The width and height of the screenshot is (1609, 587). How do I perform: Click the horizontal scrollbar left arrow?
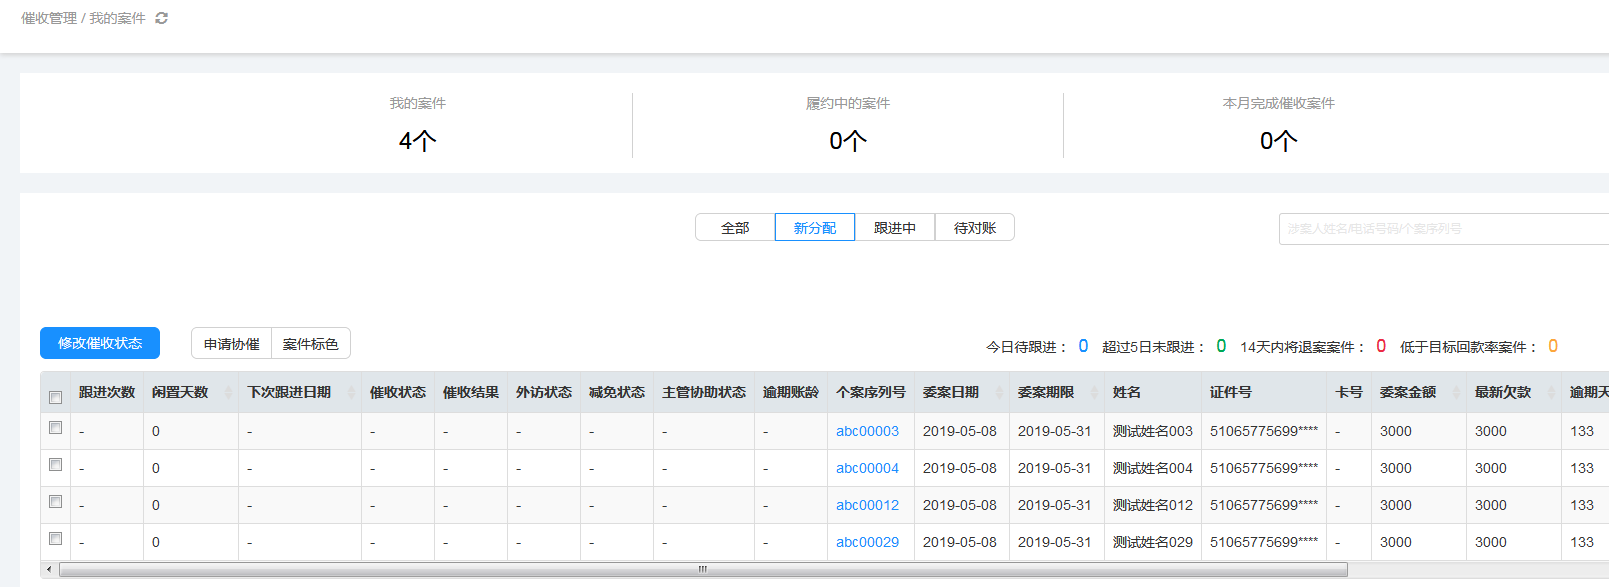click(x=49, y=570)
